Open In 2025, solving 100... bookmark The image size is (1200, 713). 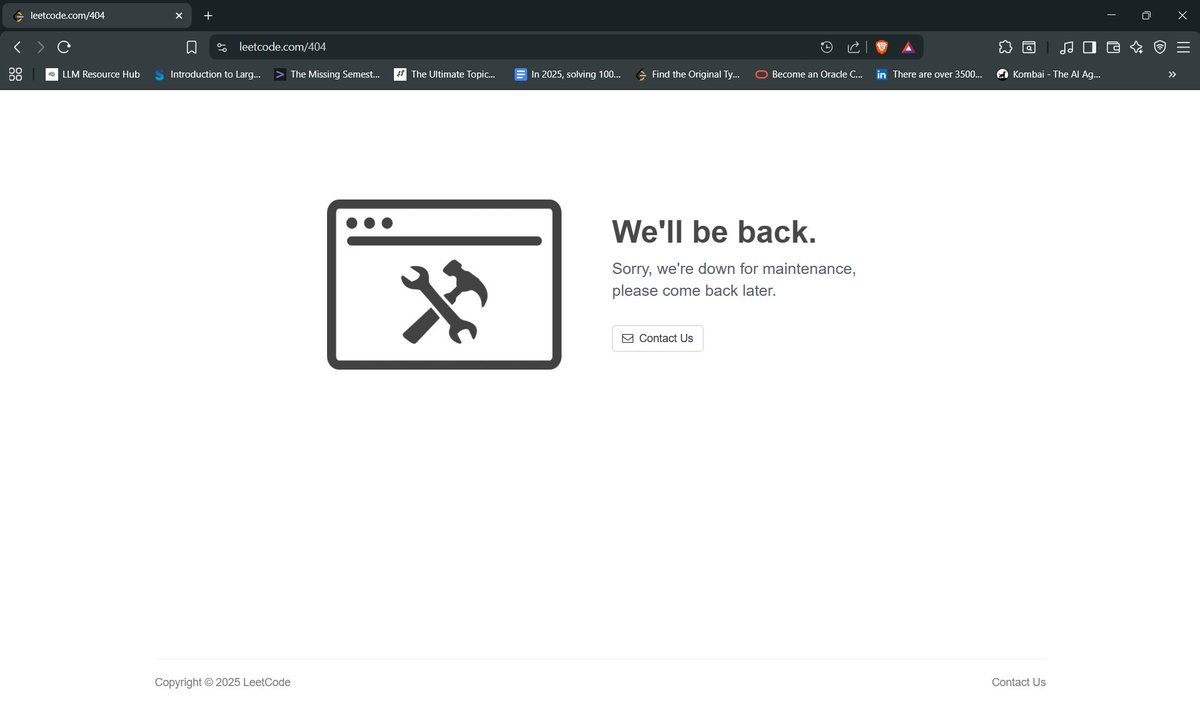(567, 74)
